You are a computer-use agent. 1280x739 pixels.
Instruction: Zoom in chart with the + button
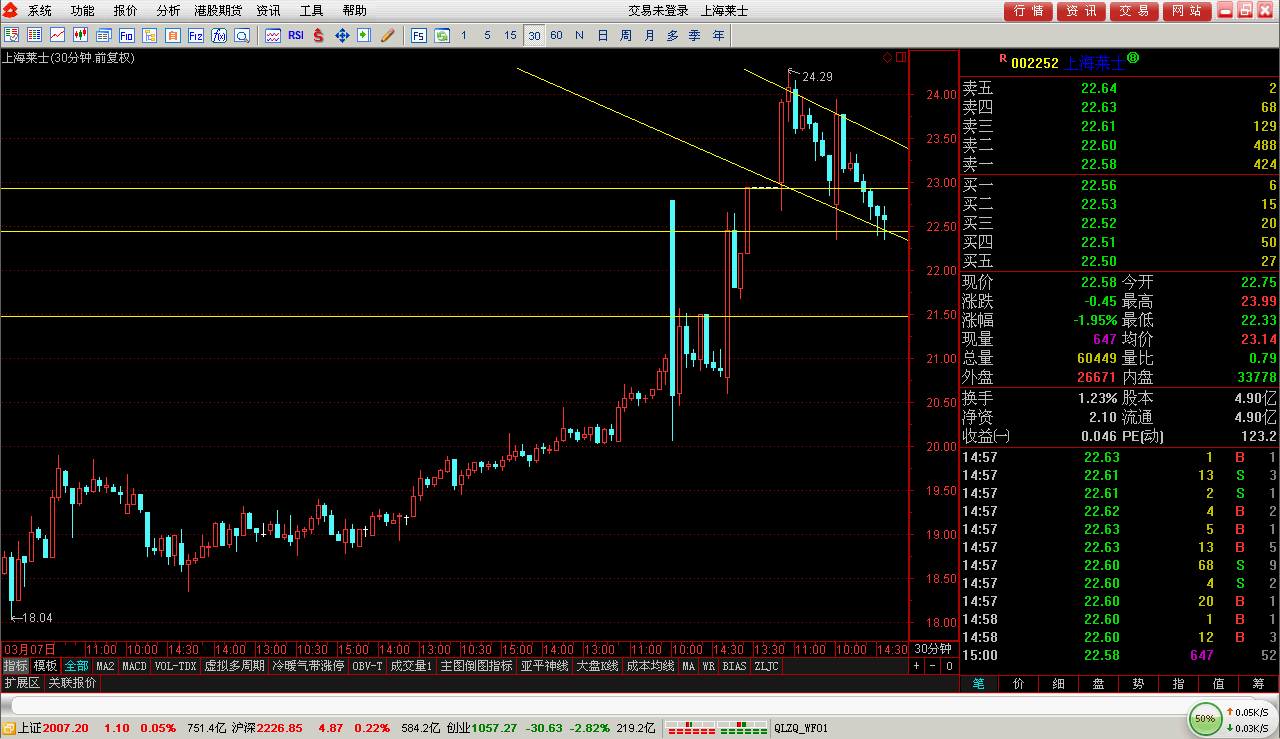[x=916, y=666]
